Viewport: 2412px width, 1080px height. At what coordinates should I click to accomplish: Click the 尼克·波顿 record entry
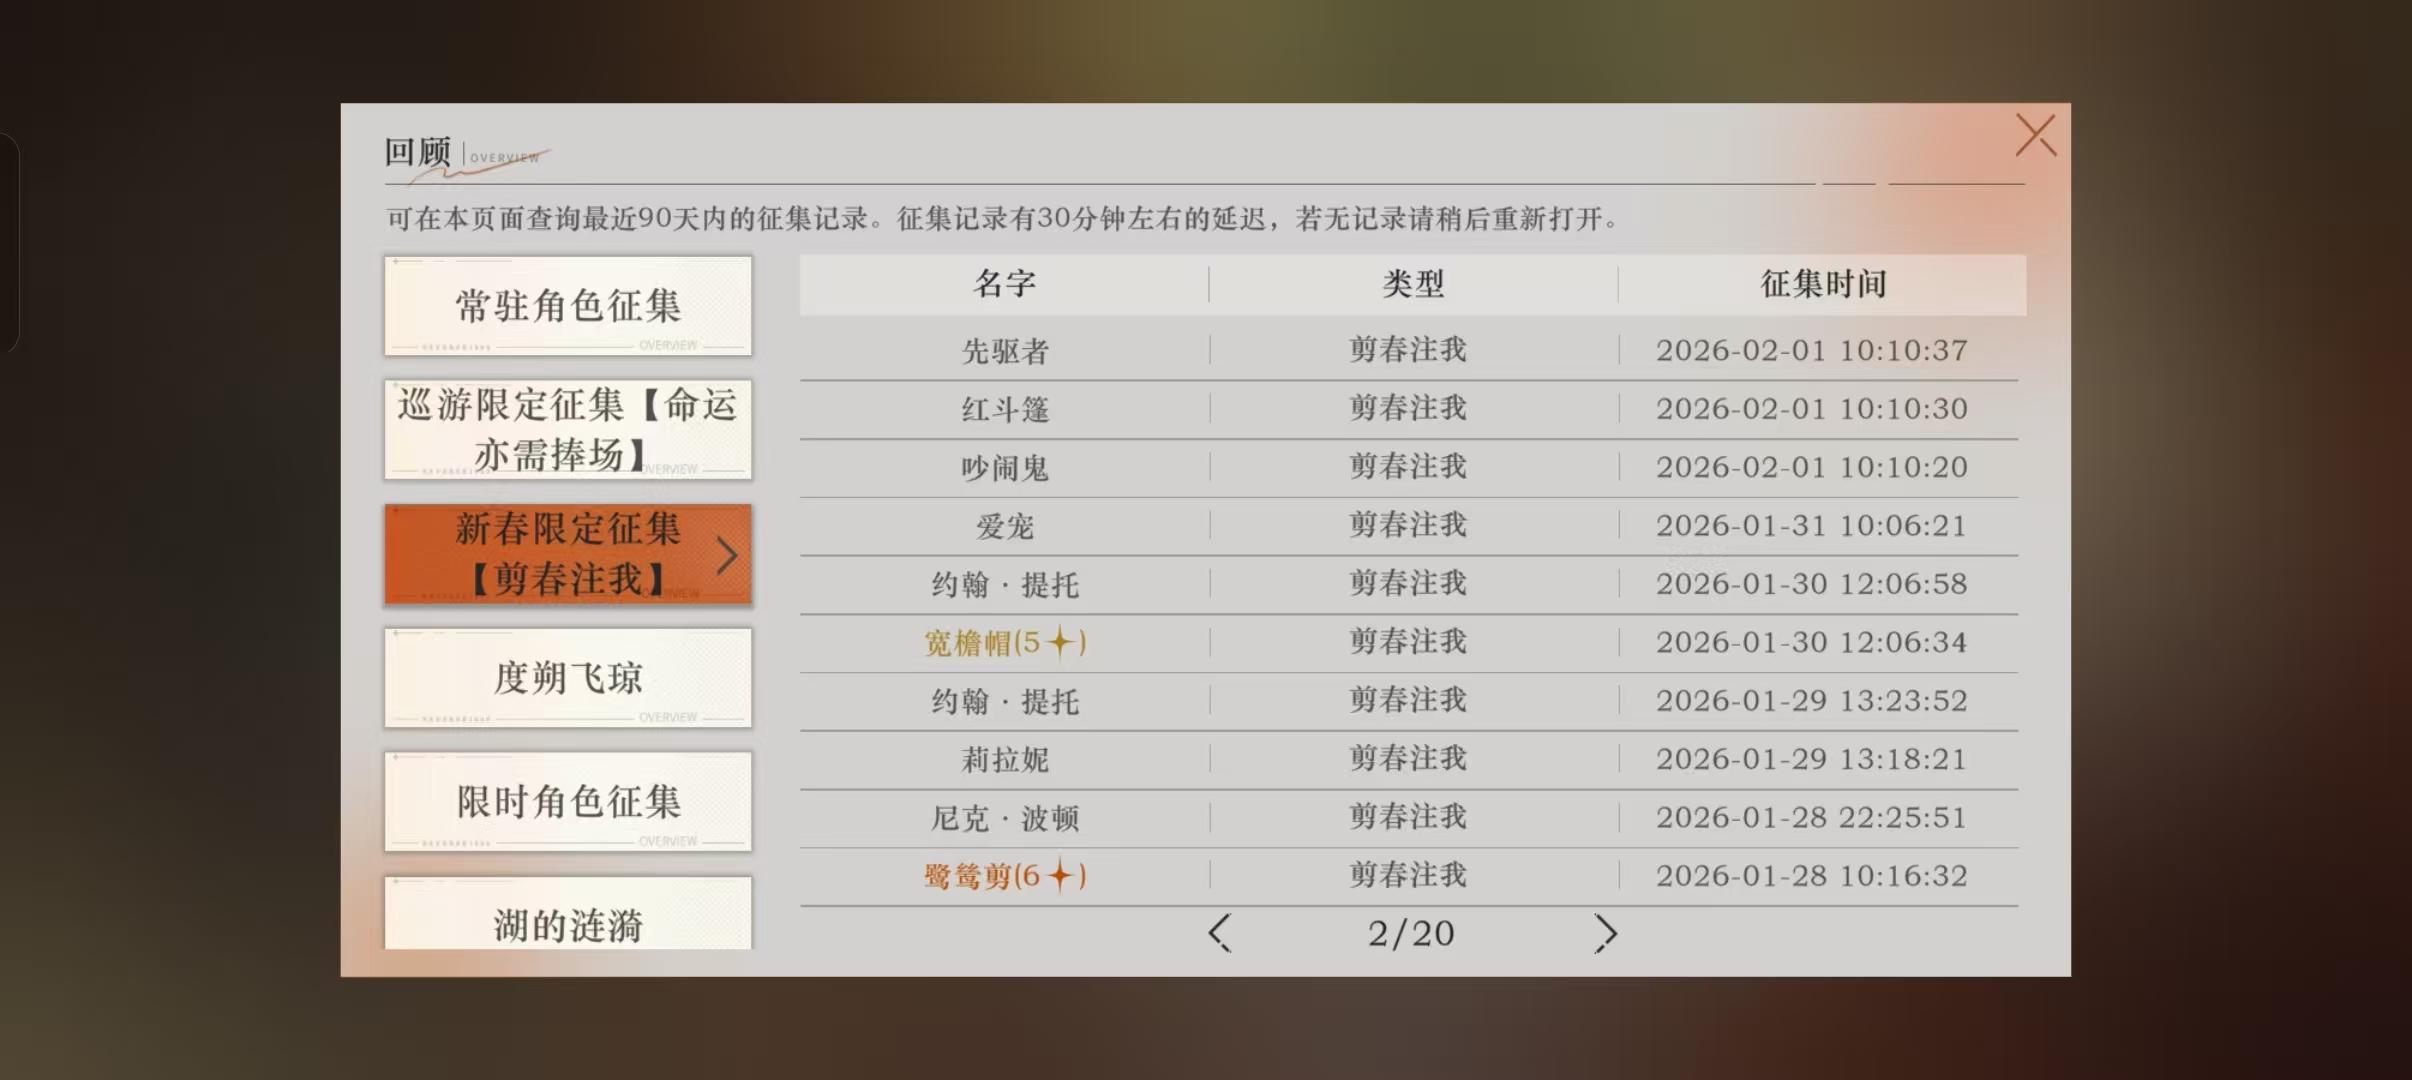tap(1004, 818)
